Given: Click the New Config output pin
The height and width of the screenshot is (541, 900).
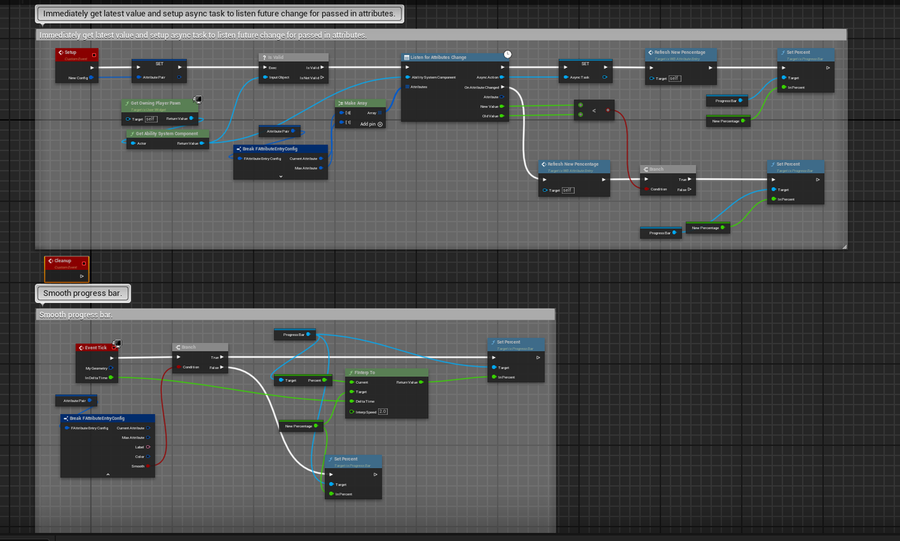Looking at the screenshot, I should tap(92, 77).
